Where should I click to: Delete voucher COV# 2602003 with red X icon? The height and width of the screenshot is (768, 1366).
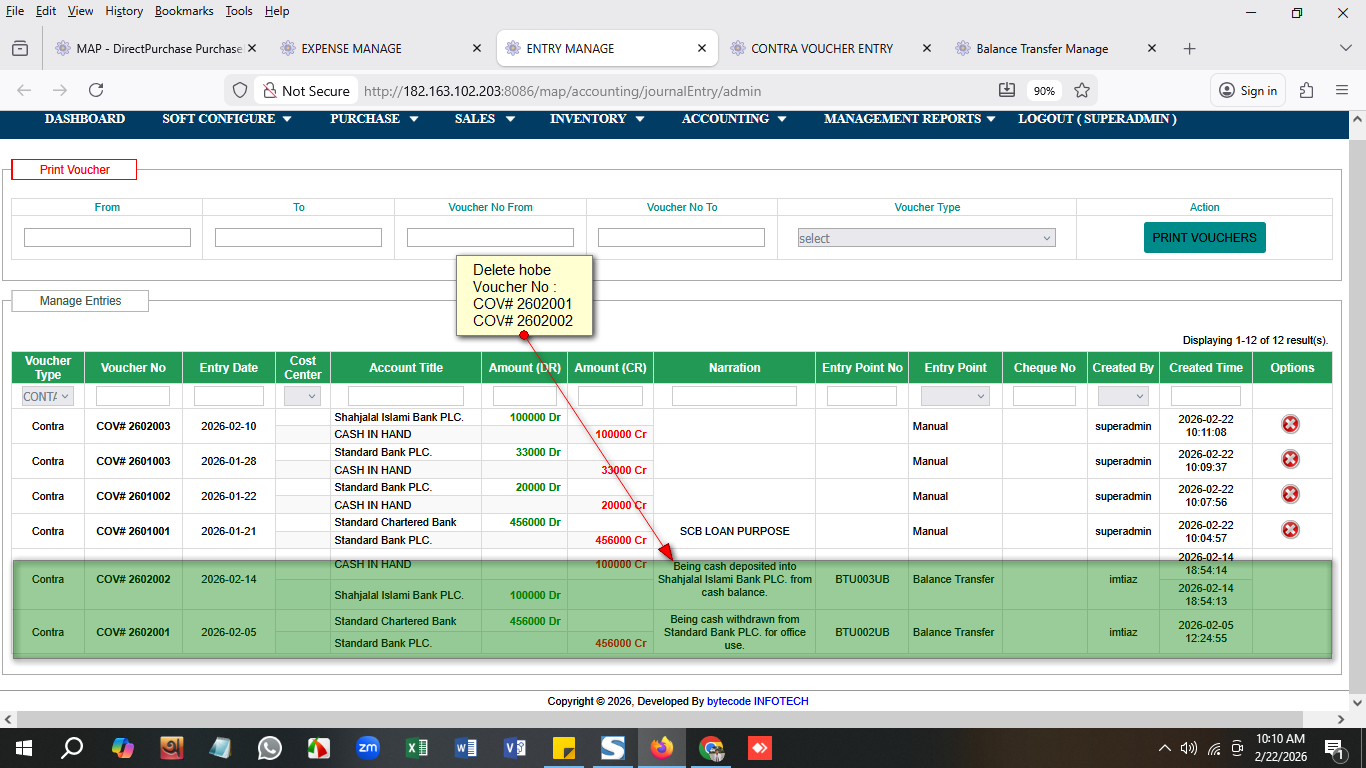[1290, 425]
